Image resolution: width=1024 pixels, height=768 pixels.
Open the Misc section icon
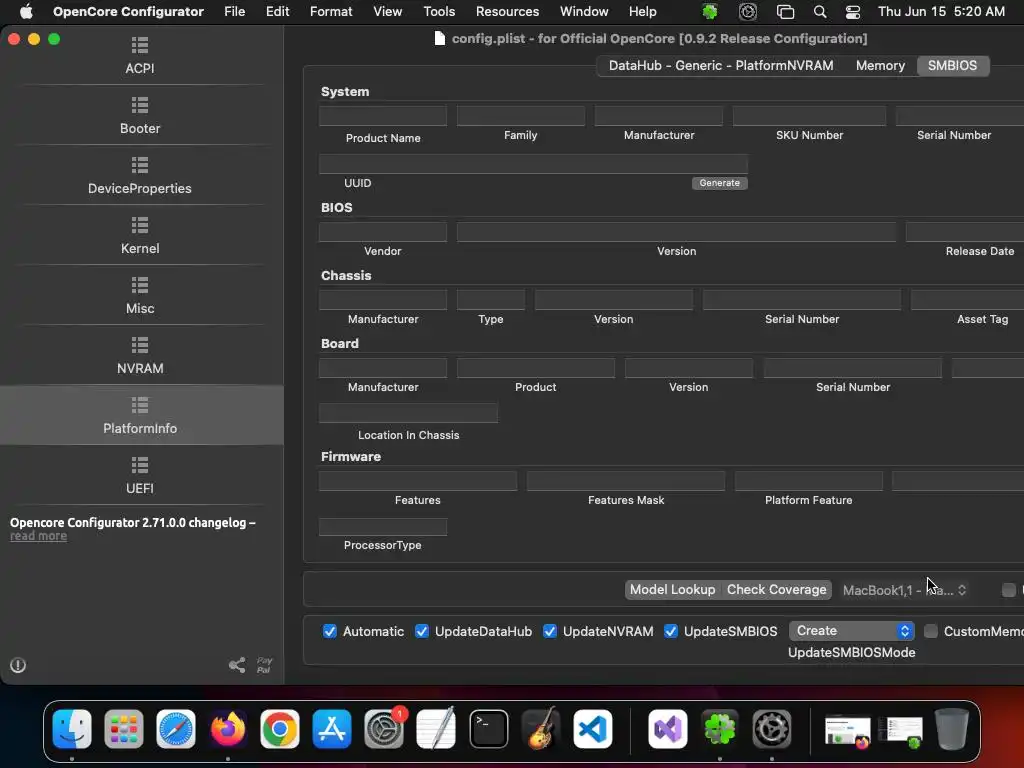point(140,285)
